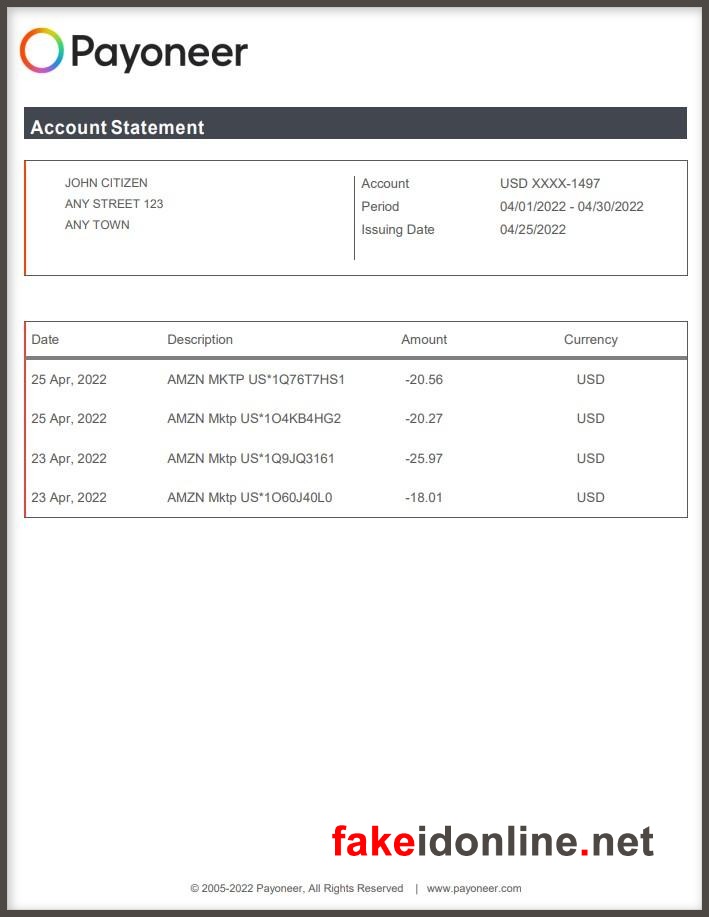Select the period 04/01/2022 - 04/30/2022

pyautogui.click(x=572, y=206)
